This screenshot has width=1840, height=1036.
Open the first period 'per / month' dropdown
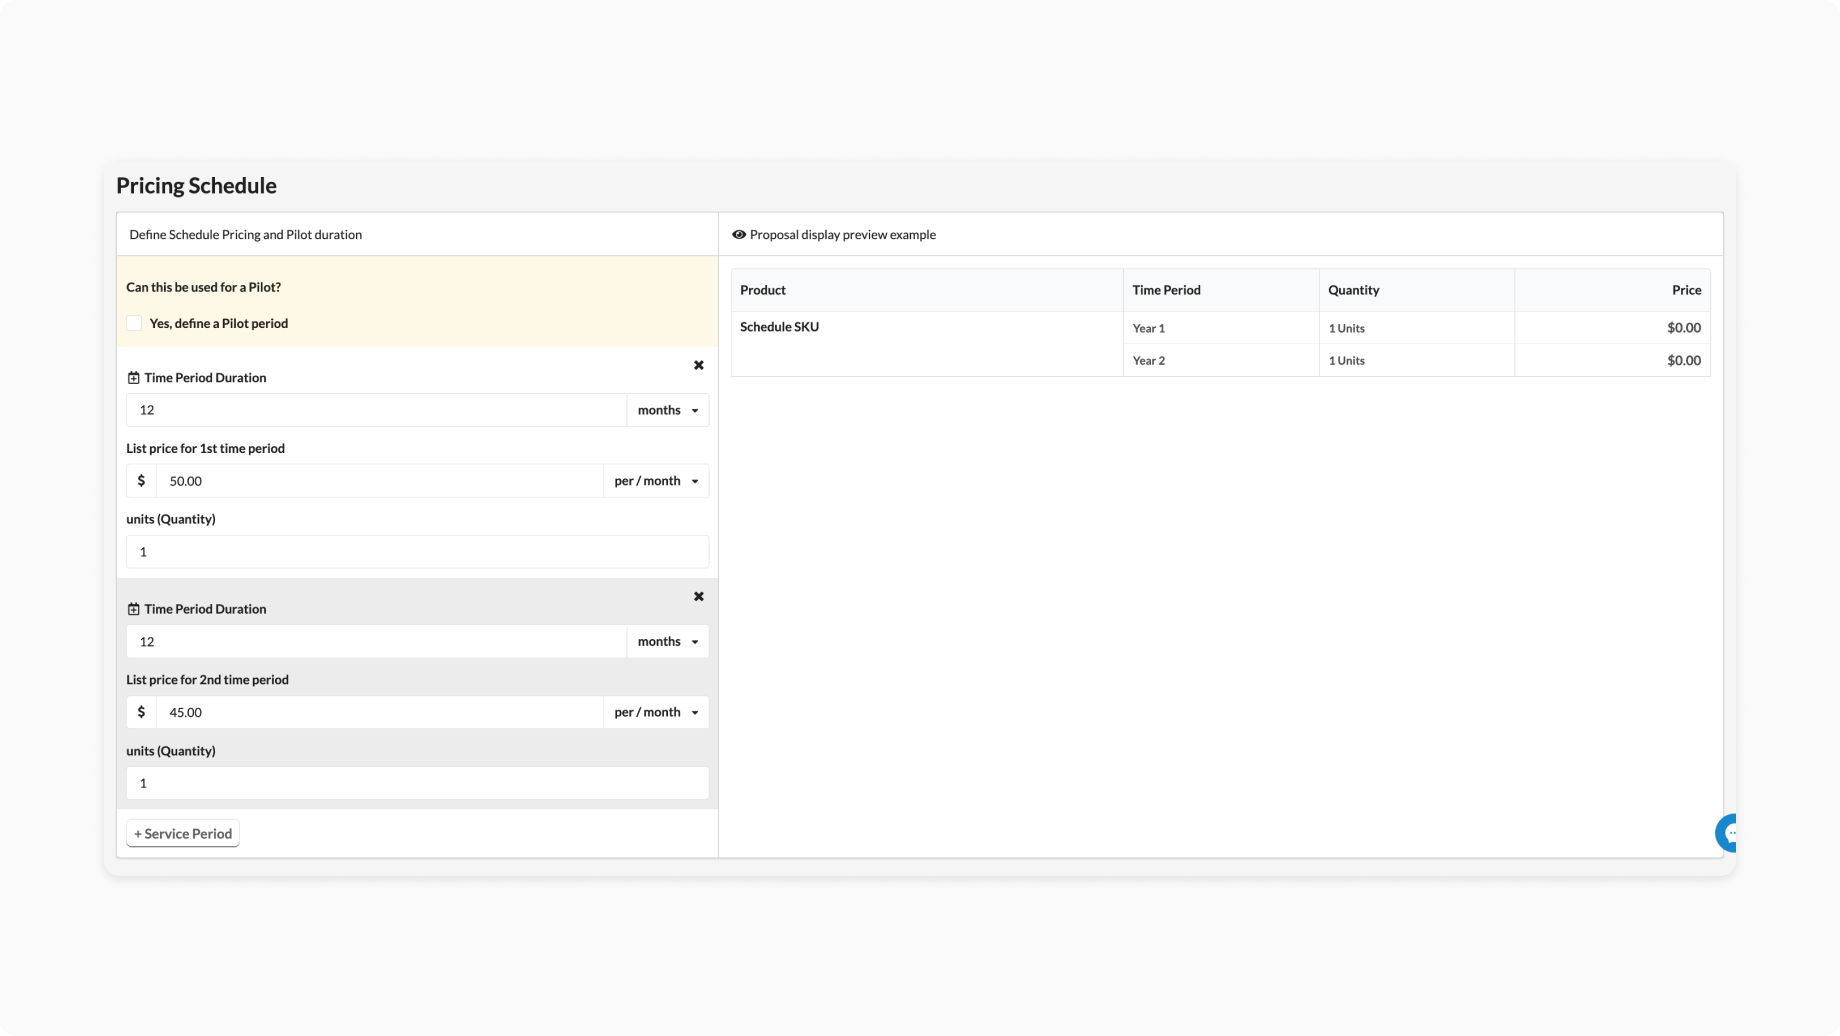click(656, 481)
